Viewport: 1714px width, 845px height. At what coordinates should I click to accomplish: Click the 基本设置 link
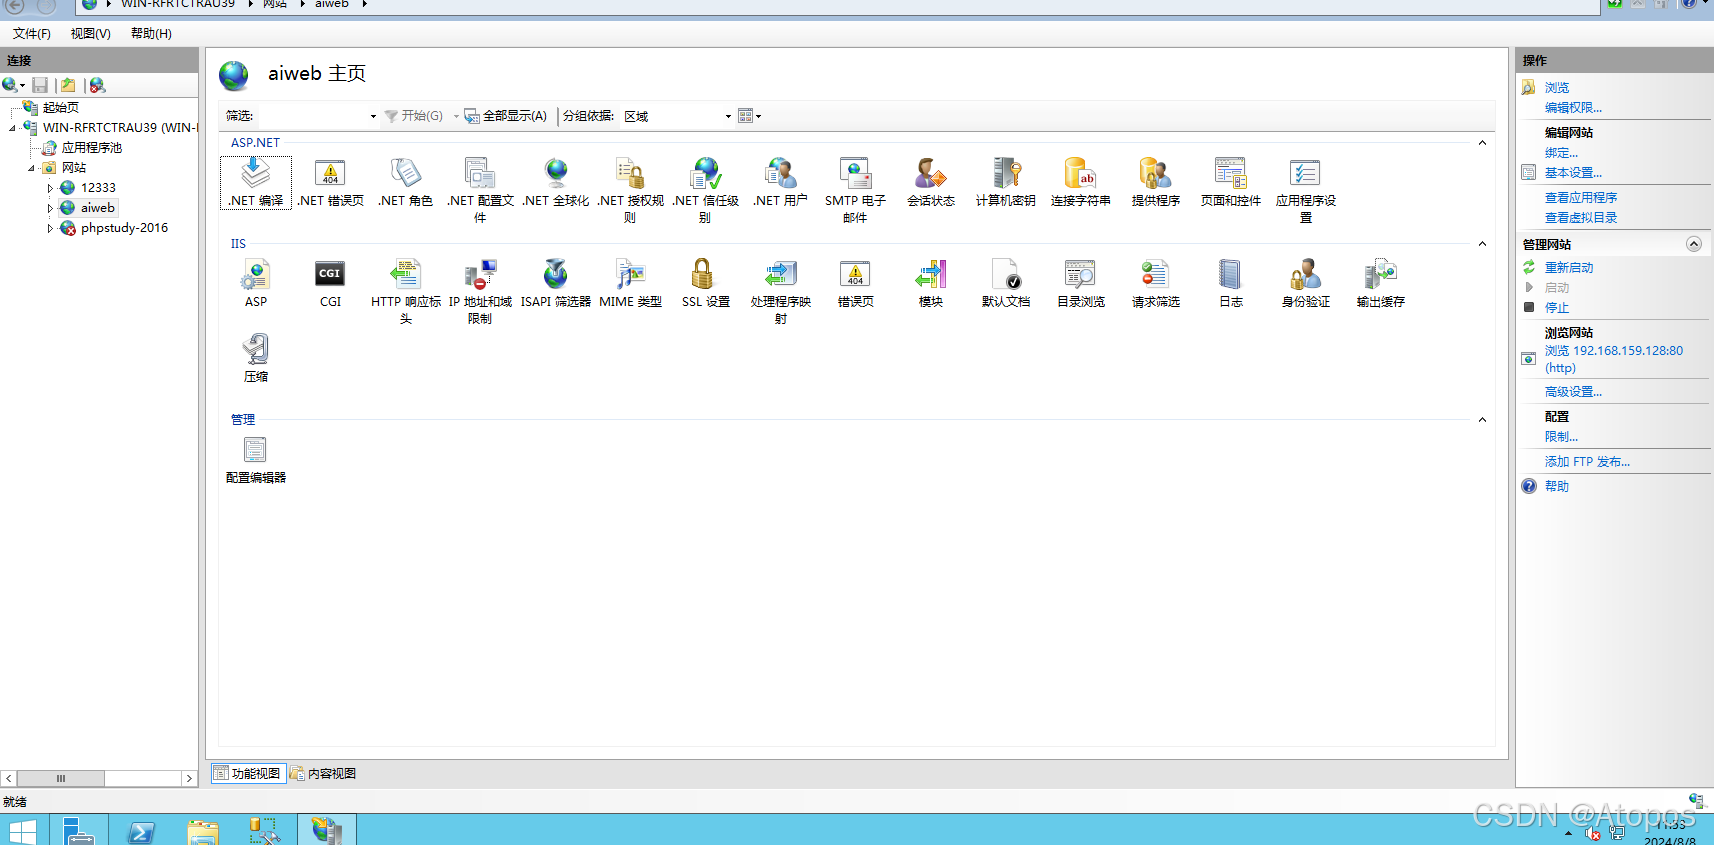[x=1573, y=173]
